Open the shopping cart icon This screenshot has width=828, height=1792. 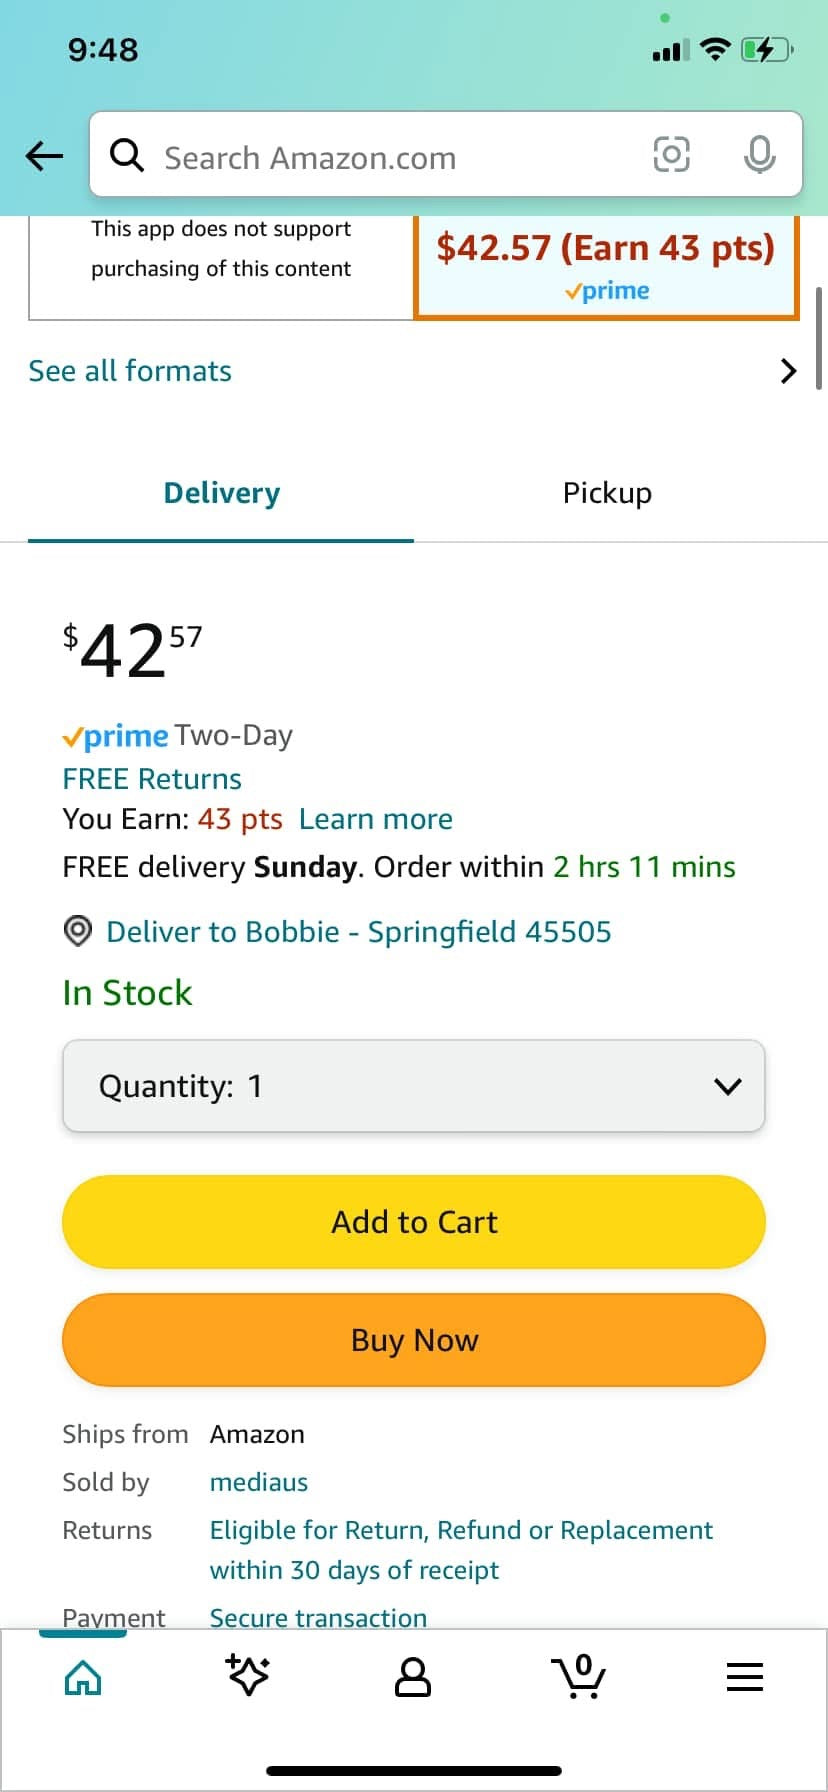point(578,1676)
